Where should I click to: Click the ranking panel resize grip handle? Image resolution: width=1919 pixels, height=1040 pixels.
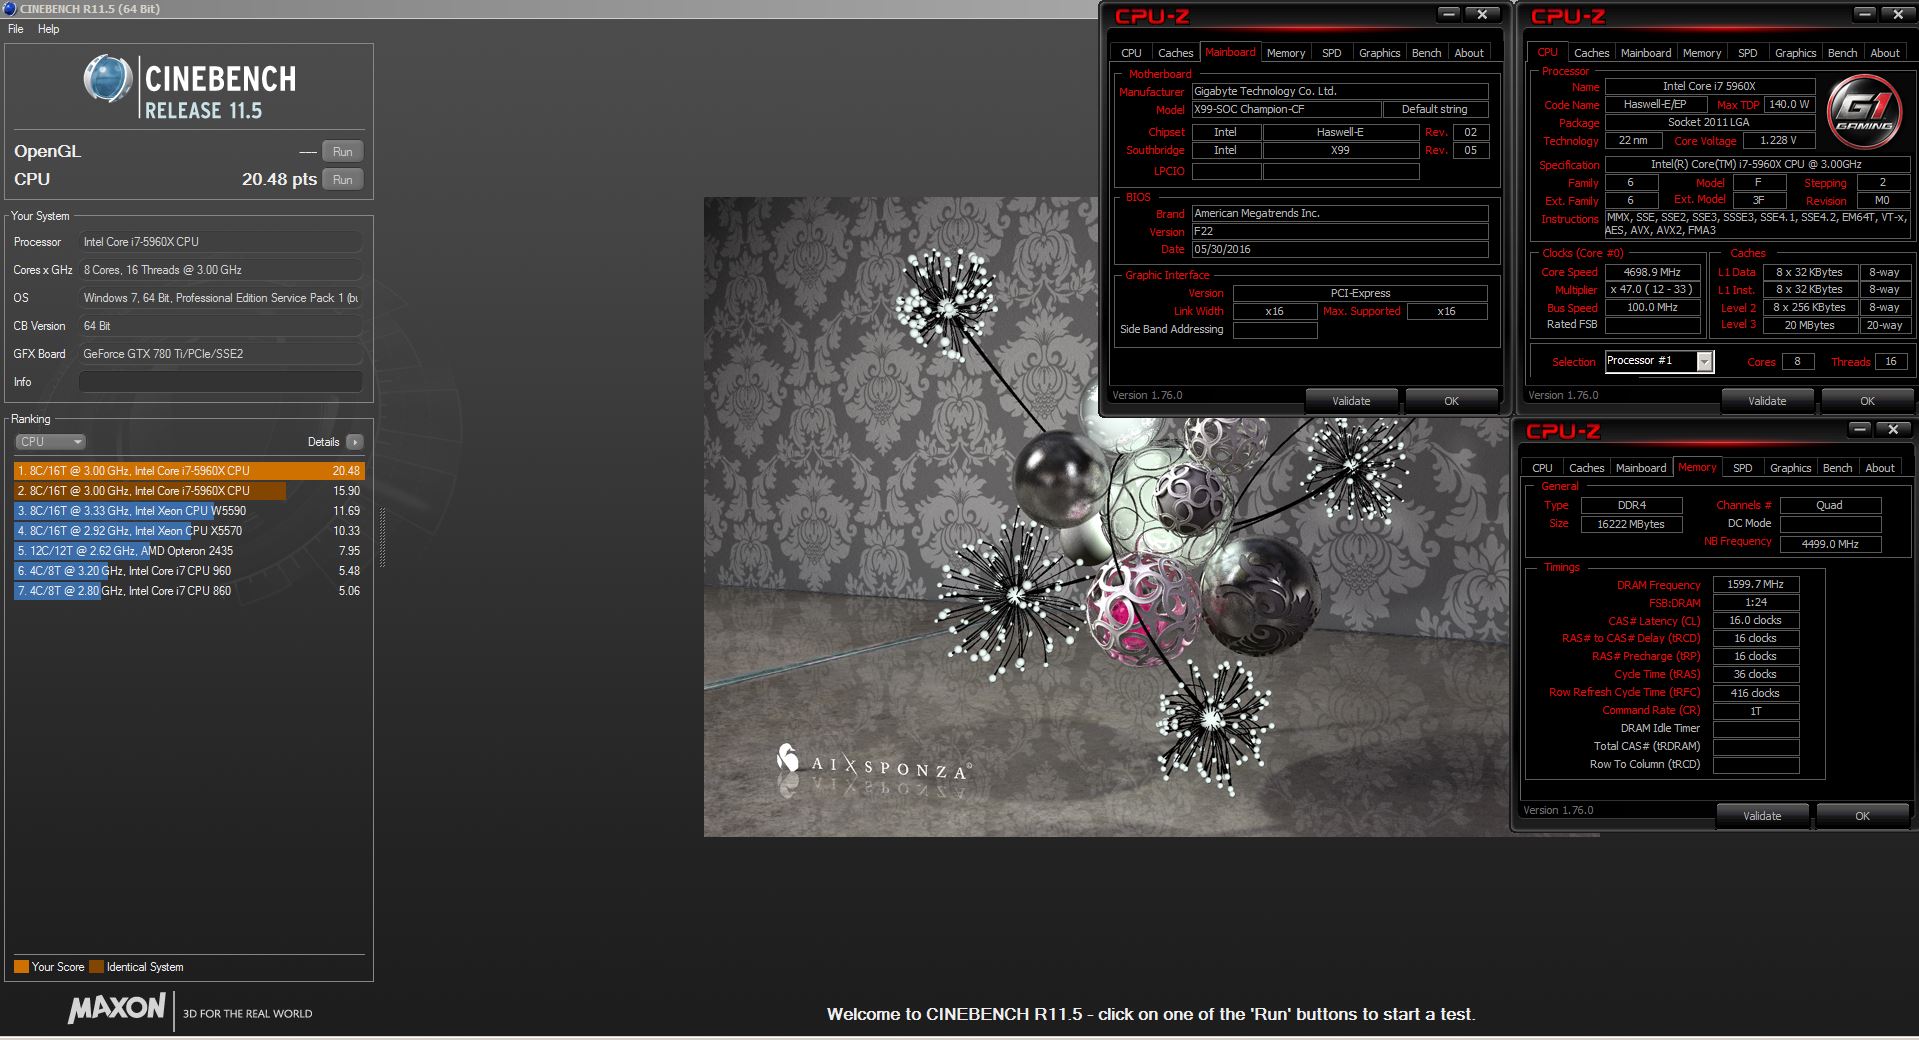tap(382, 537)
